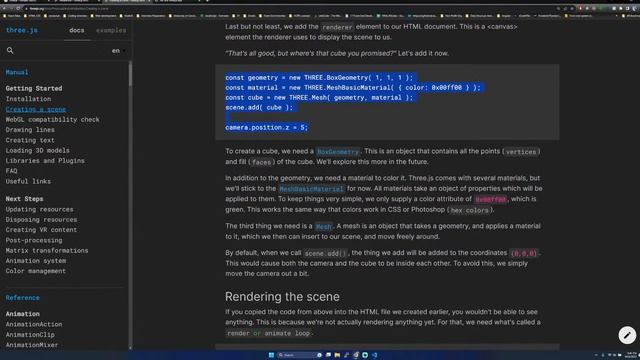Open the Creating a scene page
This screenshot has width=640, height=360.
[36, 109]
